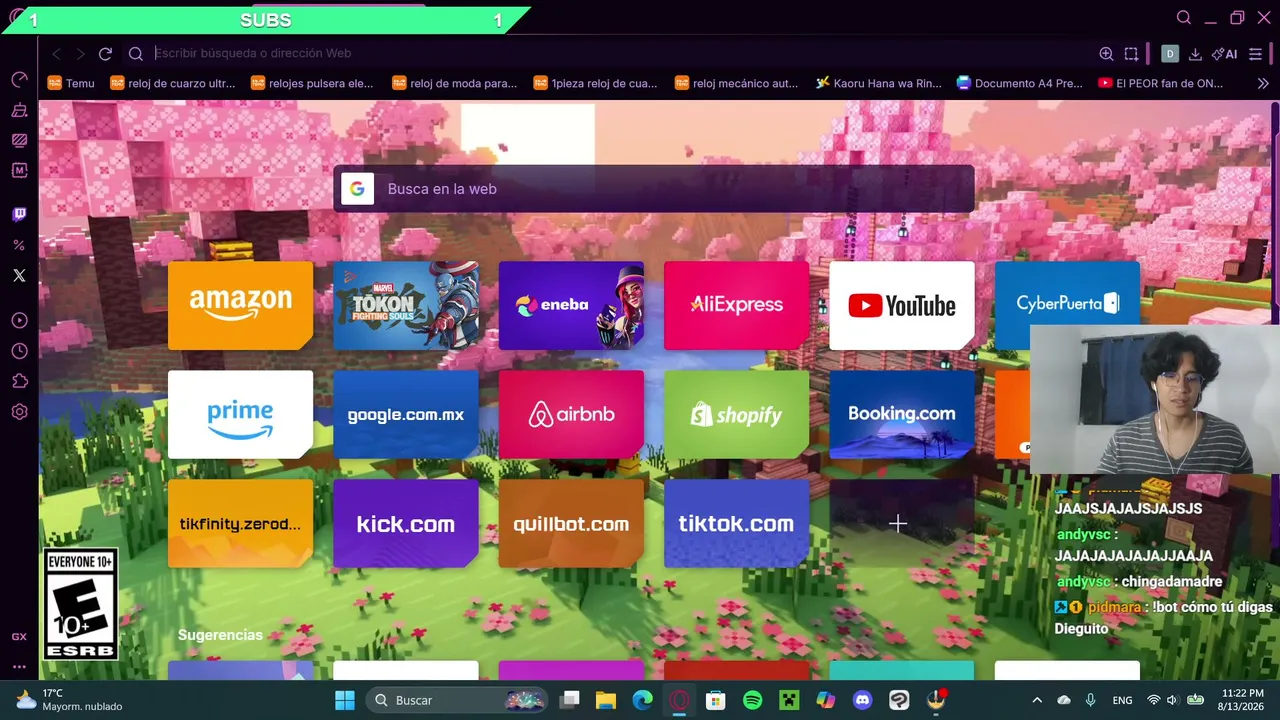This screenshot has height=720, width=1280.
Task: Open the downloads icon in the toolbar
Action: click(1195, 54)
